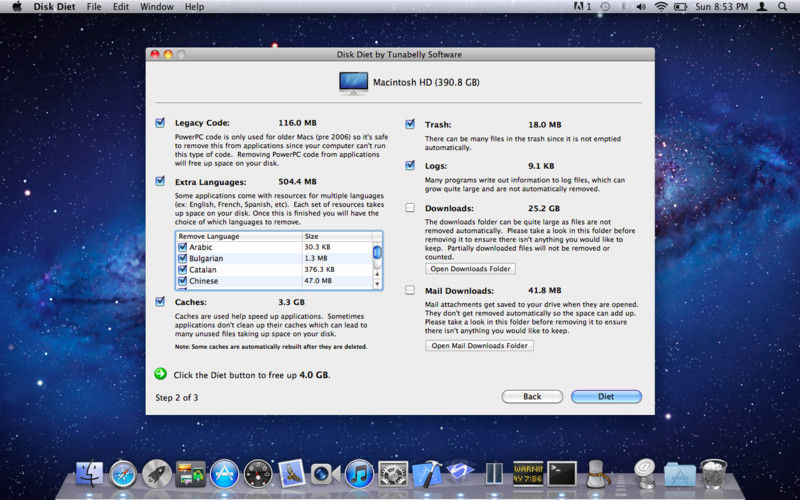Viewport: 800px width, 500px height.
Task: Uncheck the Catalan language checkbox
Action: pyautogui.click(x=183, y=269)
